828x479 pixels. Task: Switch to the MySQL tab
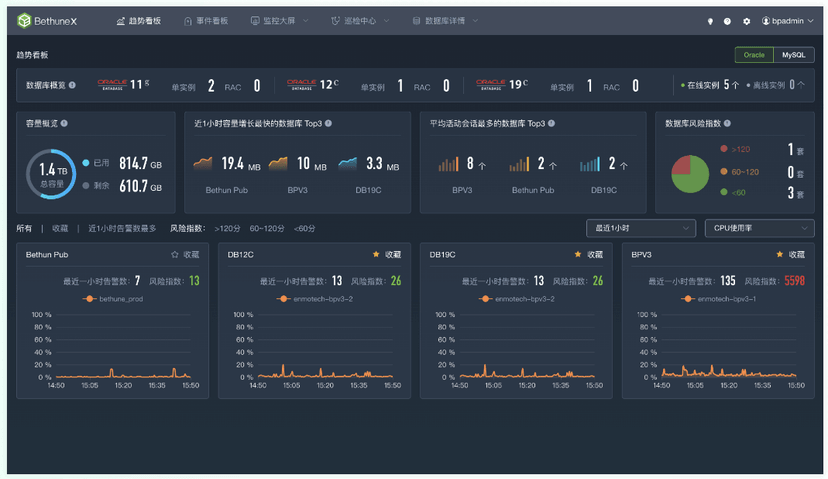[x=794, y=55]
